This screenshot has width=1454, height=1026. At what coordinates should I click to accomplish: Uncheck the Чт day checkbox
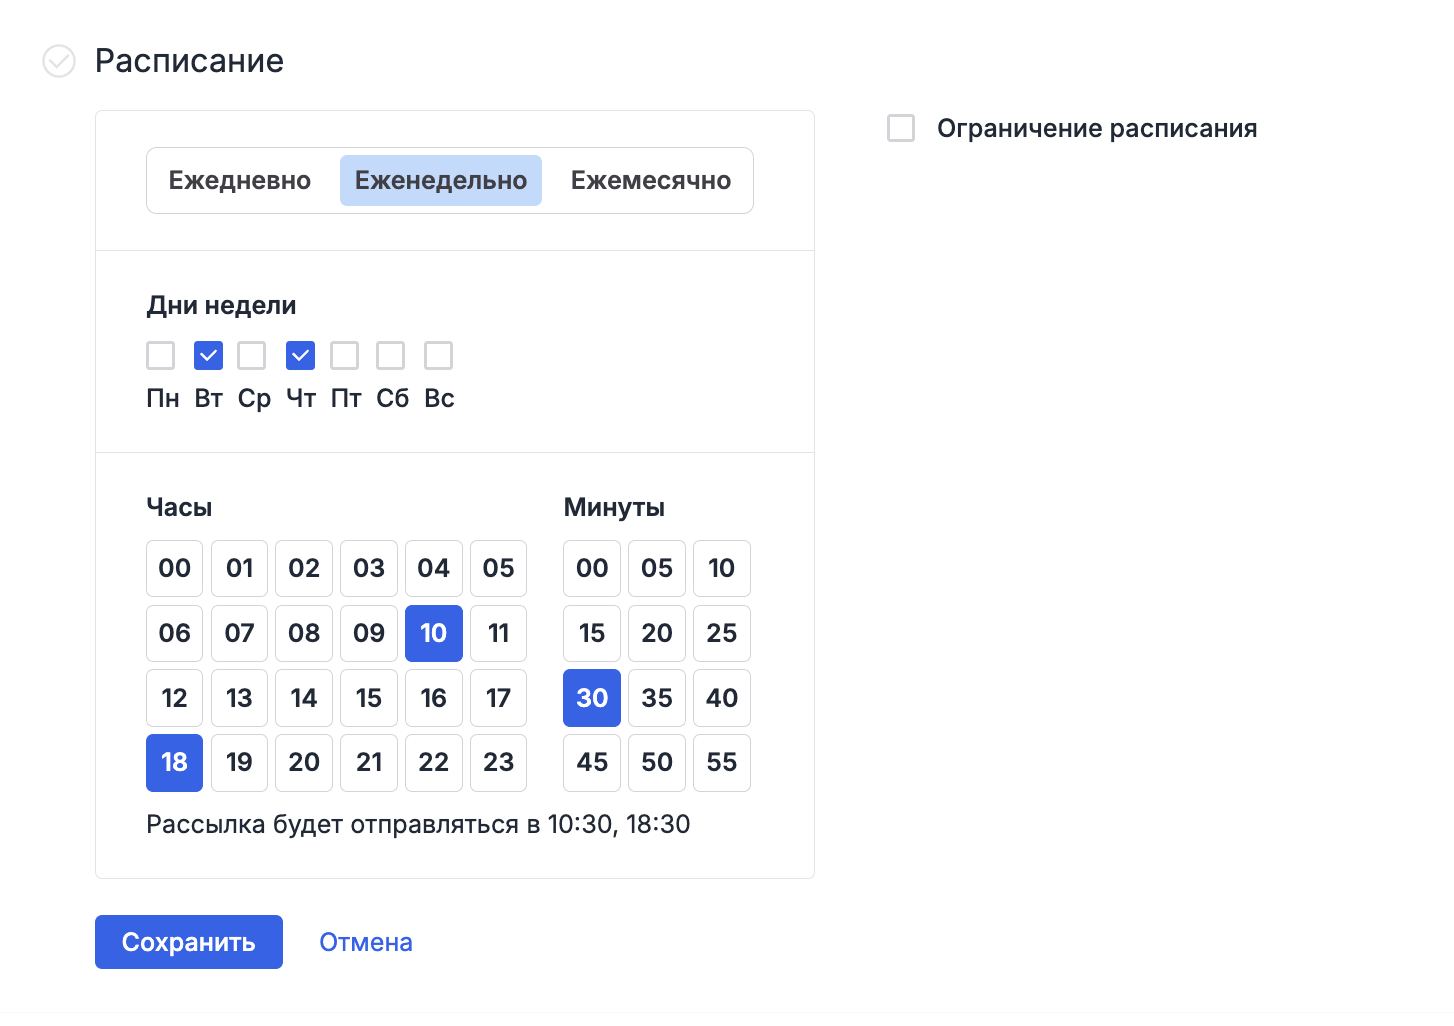299,355
